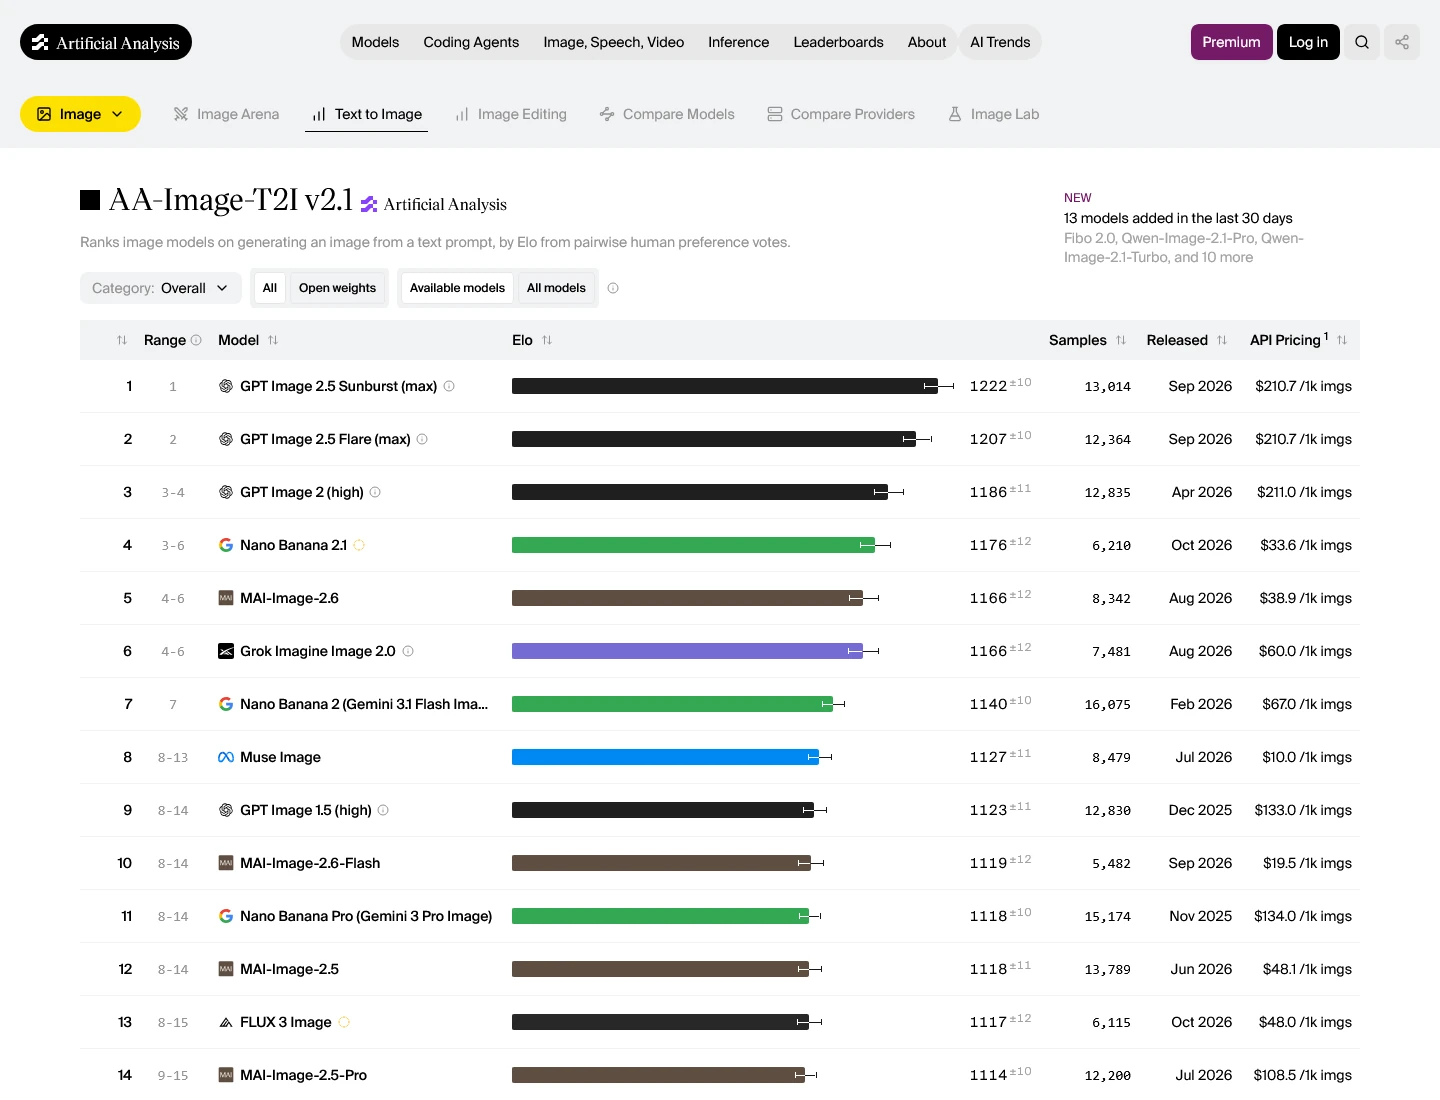Click info icon next to All models toggle
1440x1100 pixels.
coord(613,288)
